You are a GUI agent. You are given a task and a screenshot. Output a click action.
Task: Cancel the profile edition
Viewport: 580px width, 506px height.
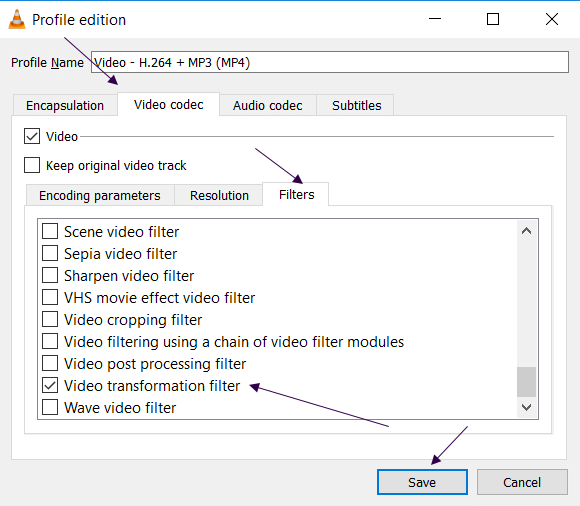click(522, 482)
